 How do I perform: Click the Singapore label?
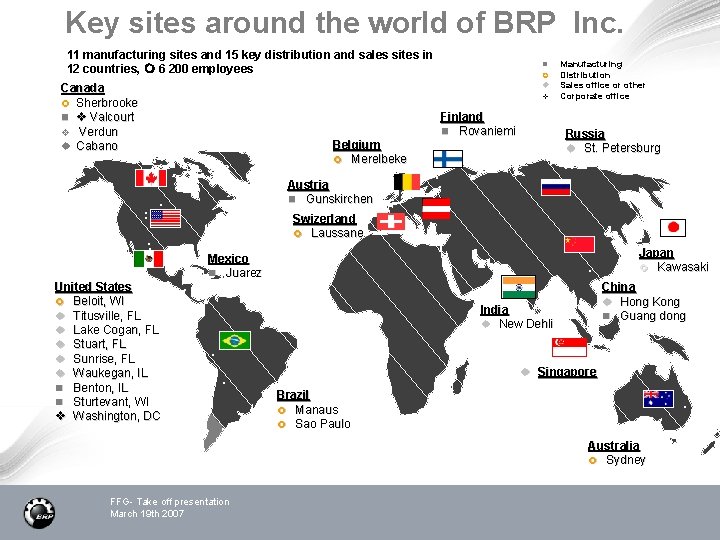(567, 372)
